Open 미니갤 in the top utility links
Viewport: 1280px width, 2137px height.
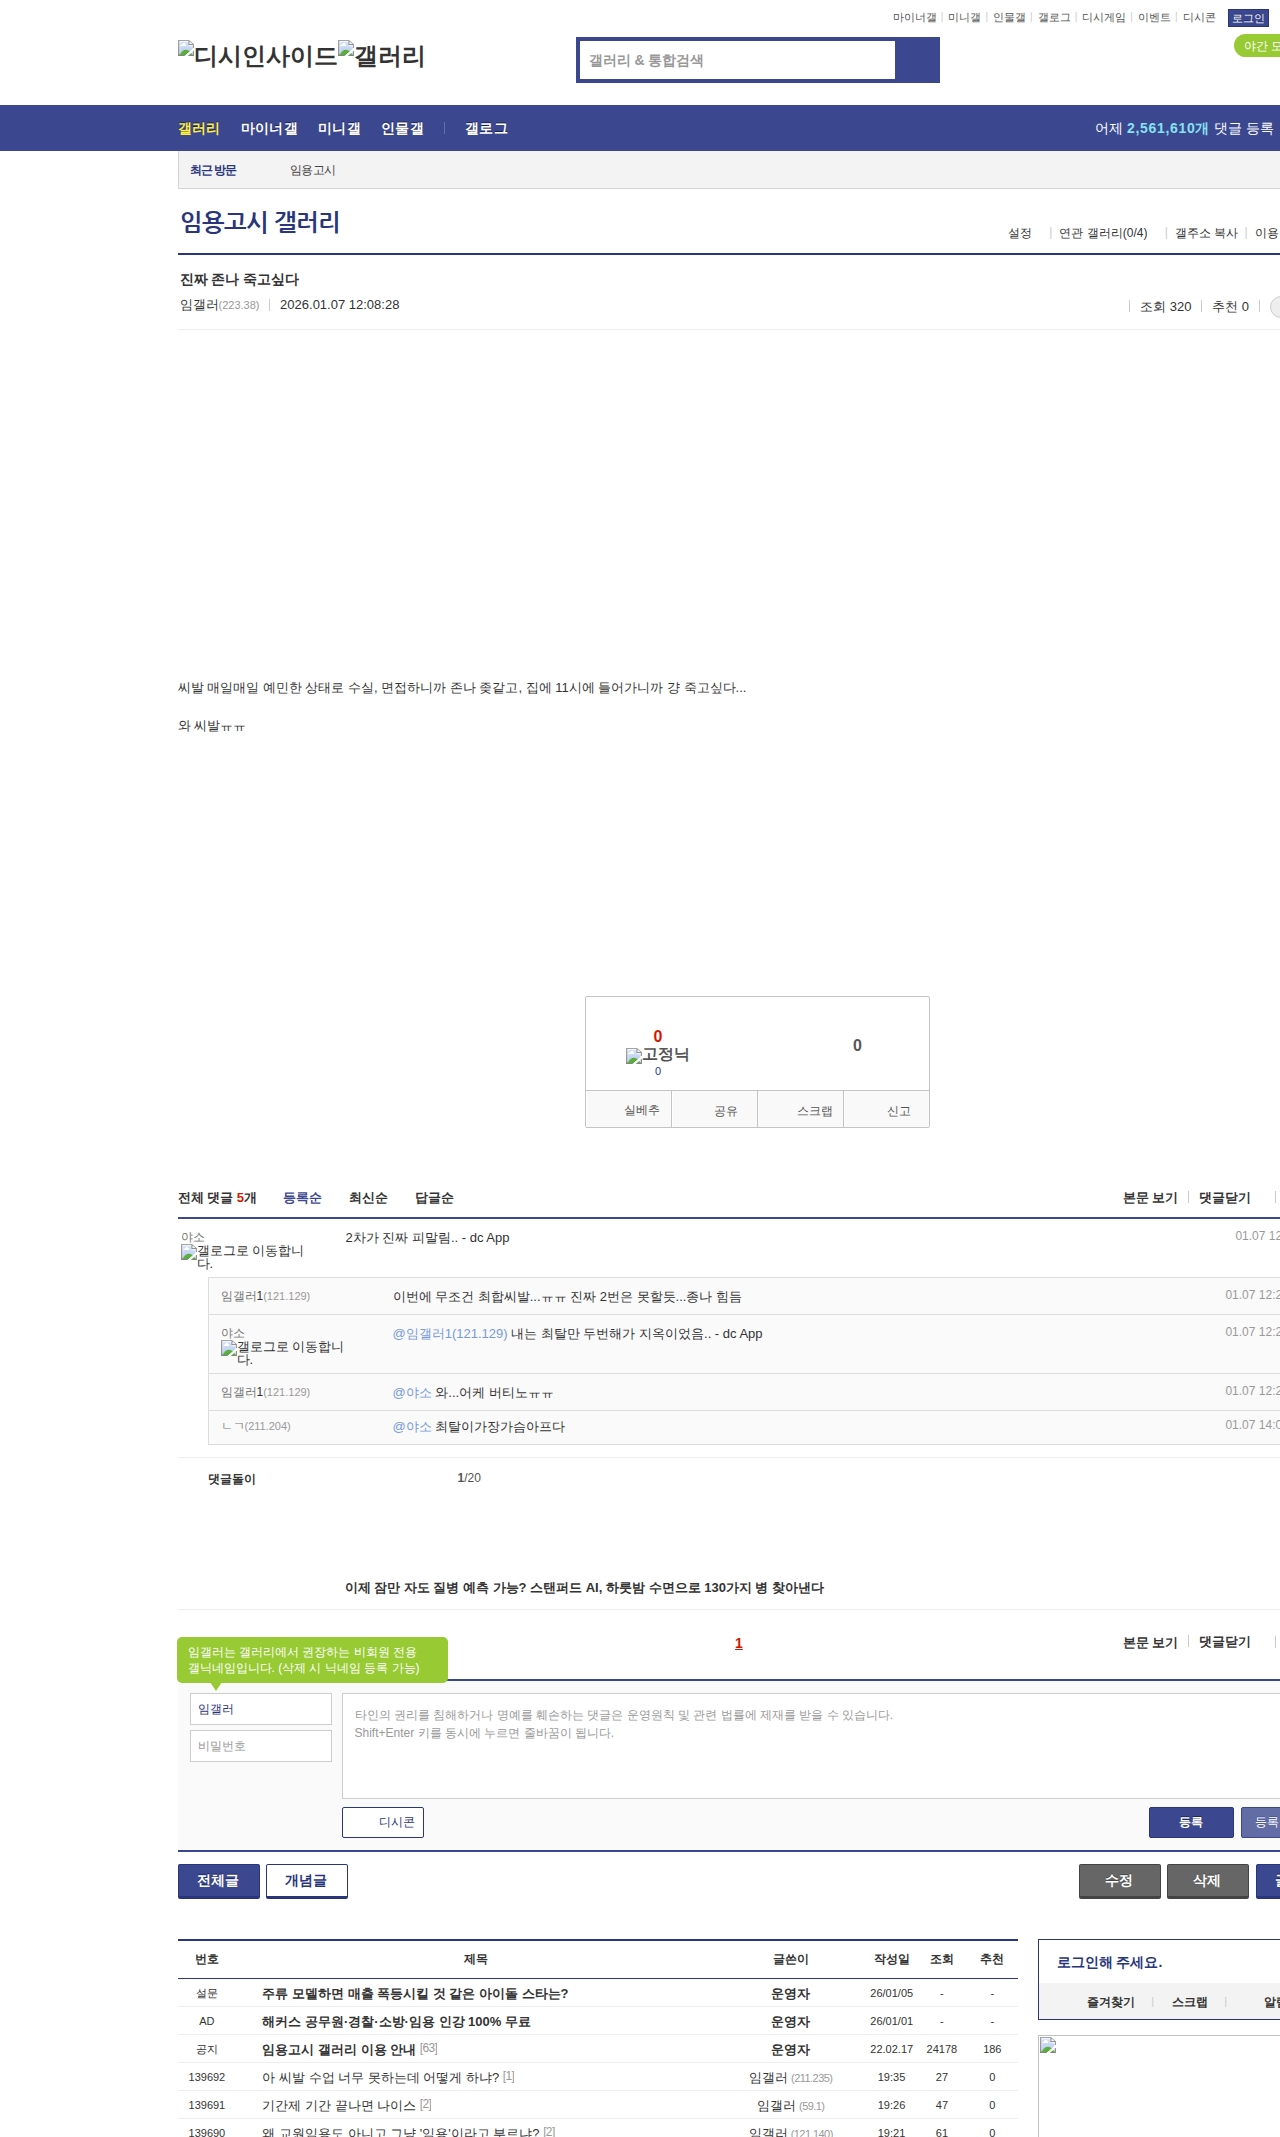tap(964, 17)
